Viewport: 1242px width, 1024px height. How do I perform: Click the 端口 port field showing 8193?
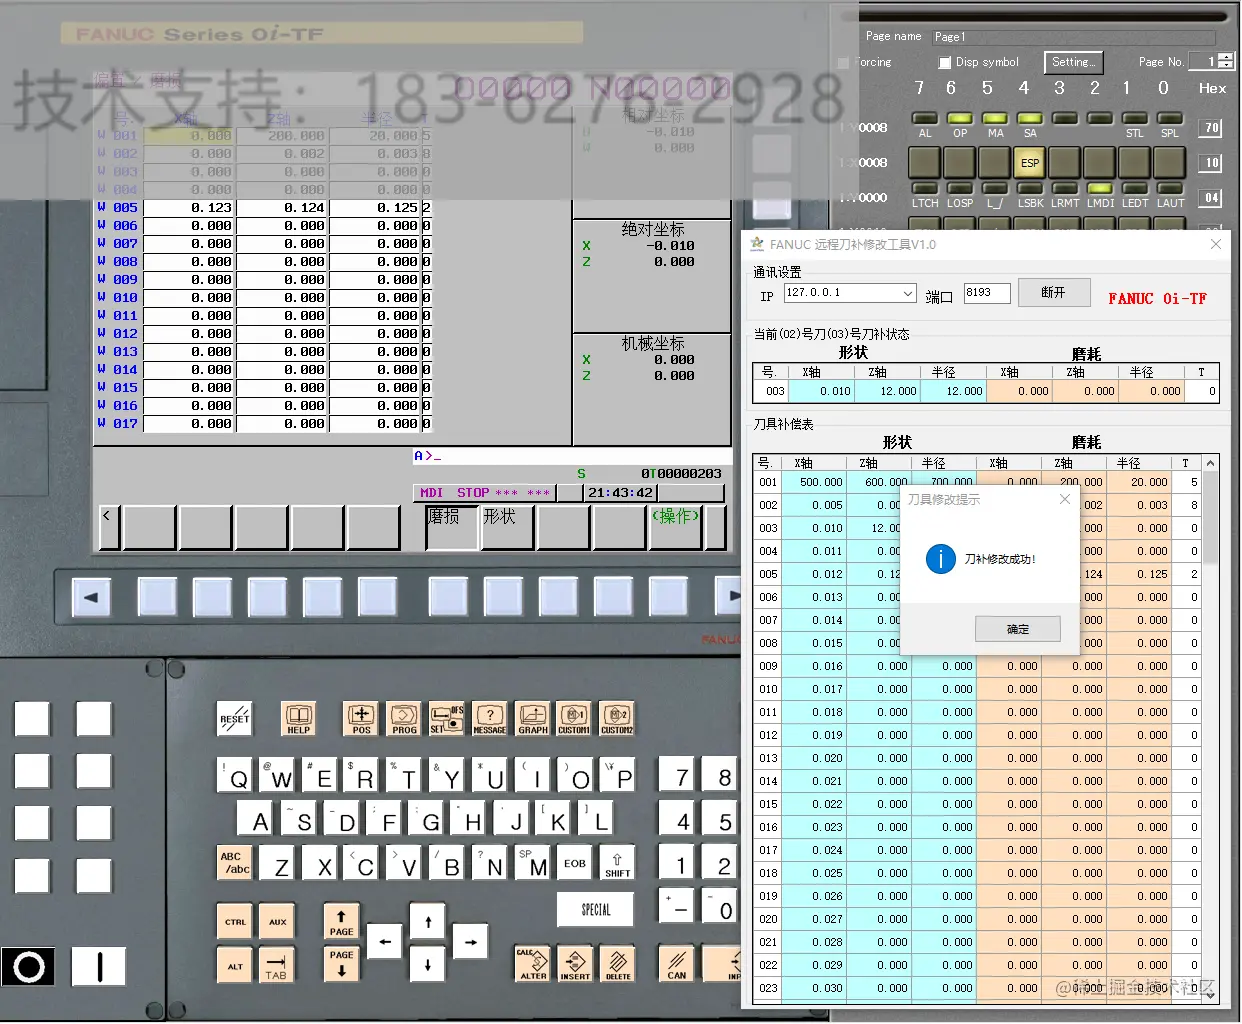pyautogui.click(x=987, y=293)
